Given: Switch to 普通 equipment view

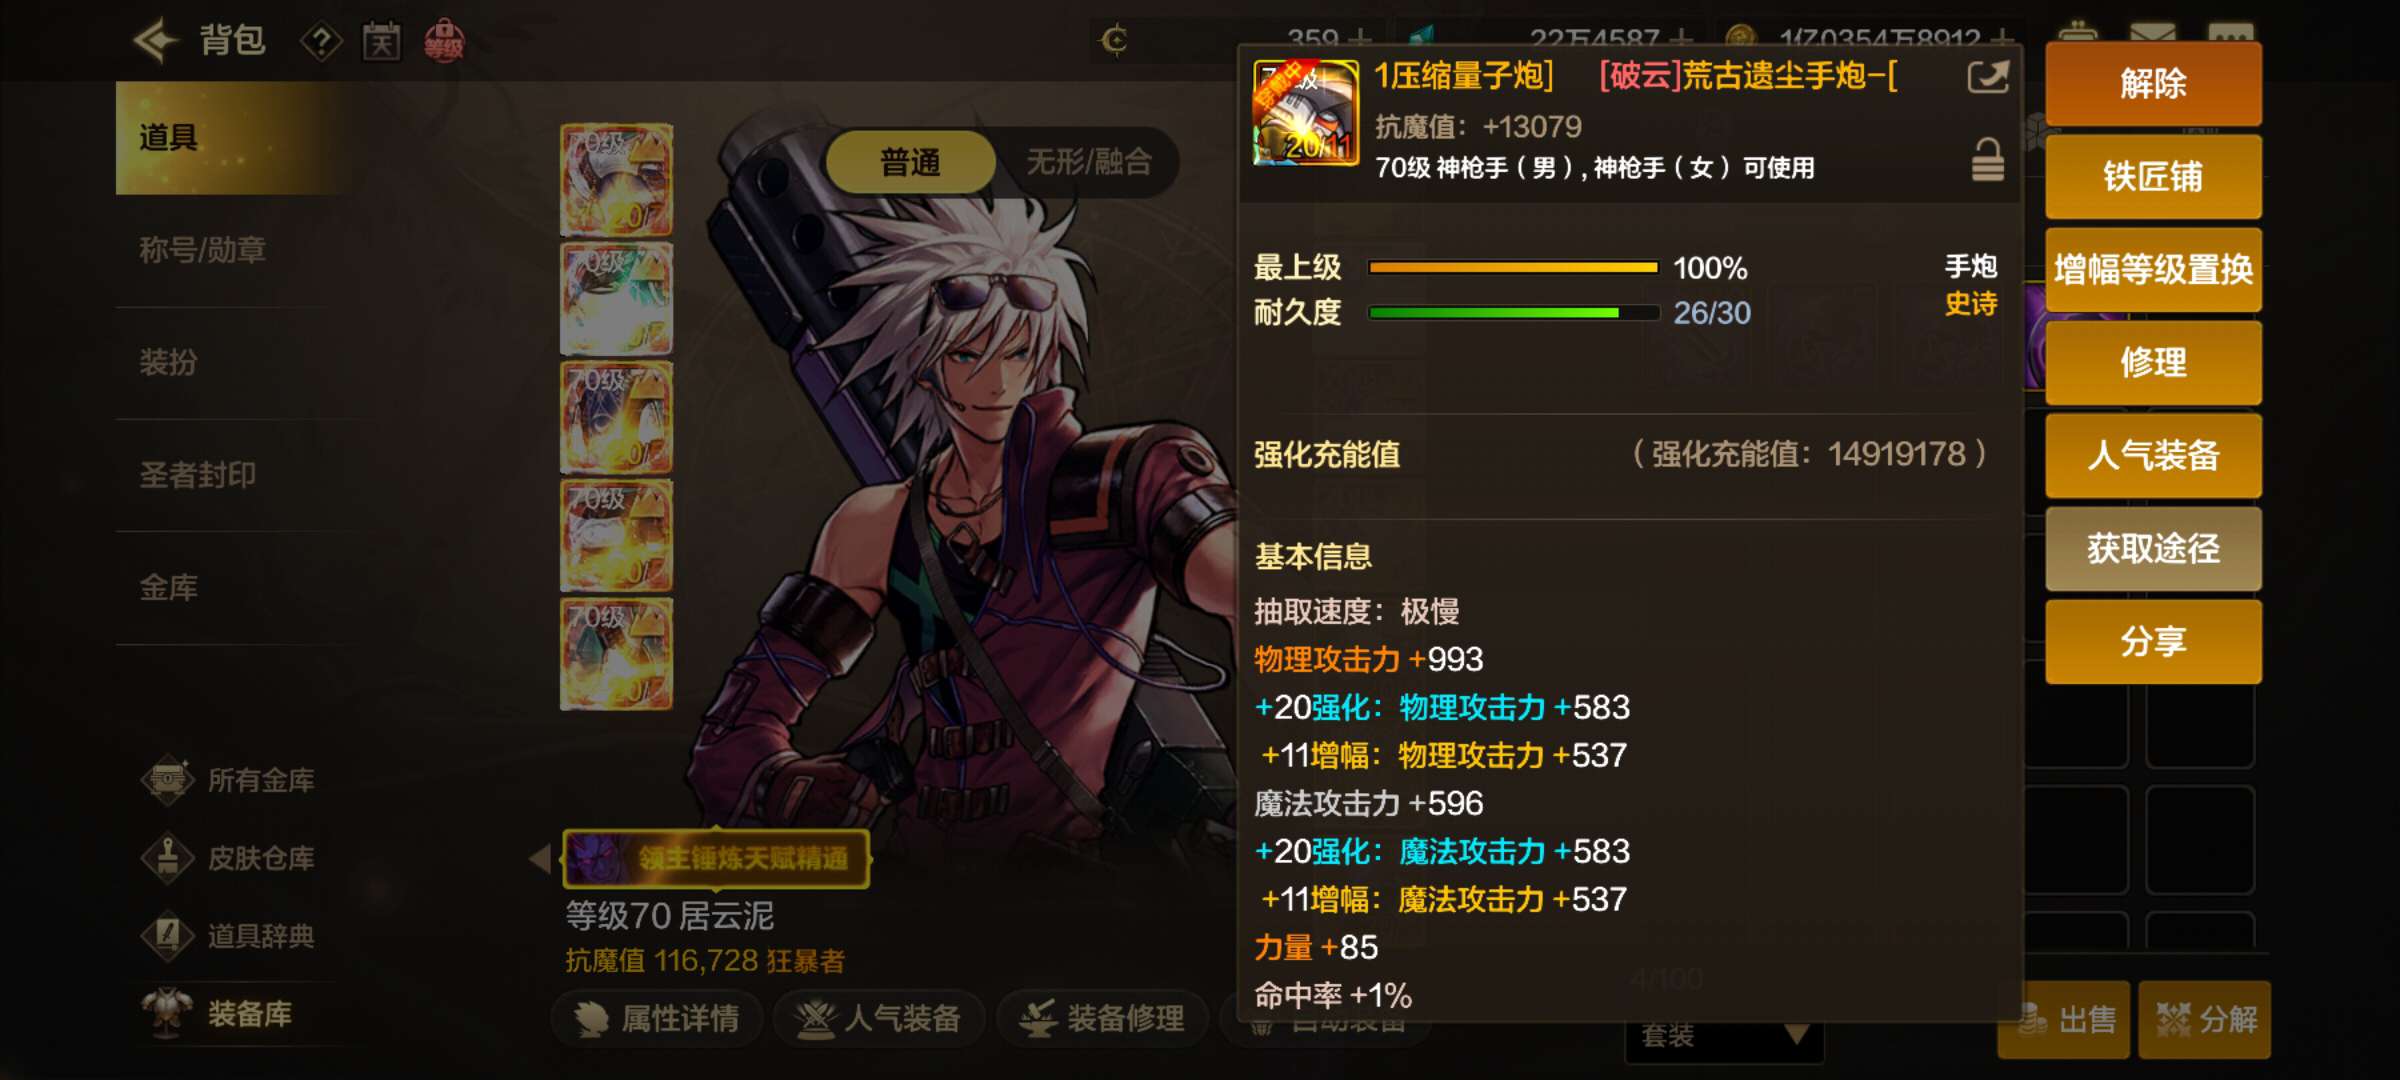Looking at the screenshot, I should pos(910,161).
